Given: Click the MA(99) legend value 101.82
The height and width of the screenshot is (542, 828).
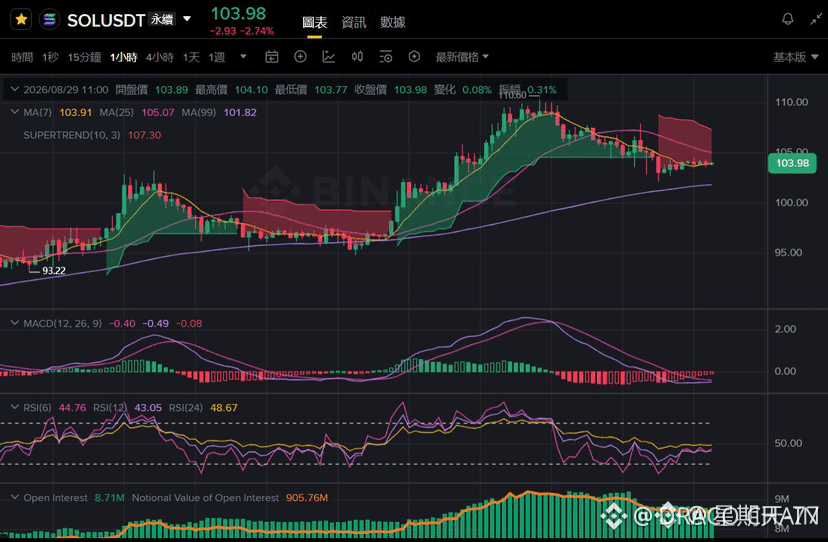Looking at the screenshot, I should (x=240, y=113).
